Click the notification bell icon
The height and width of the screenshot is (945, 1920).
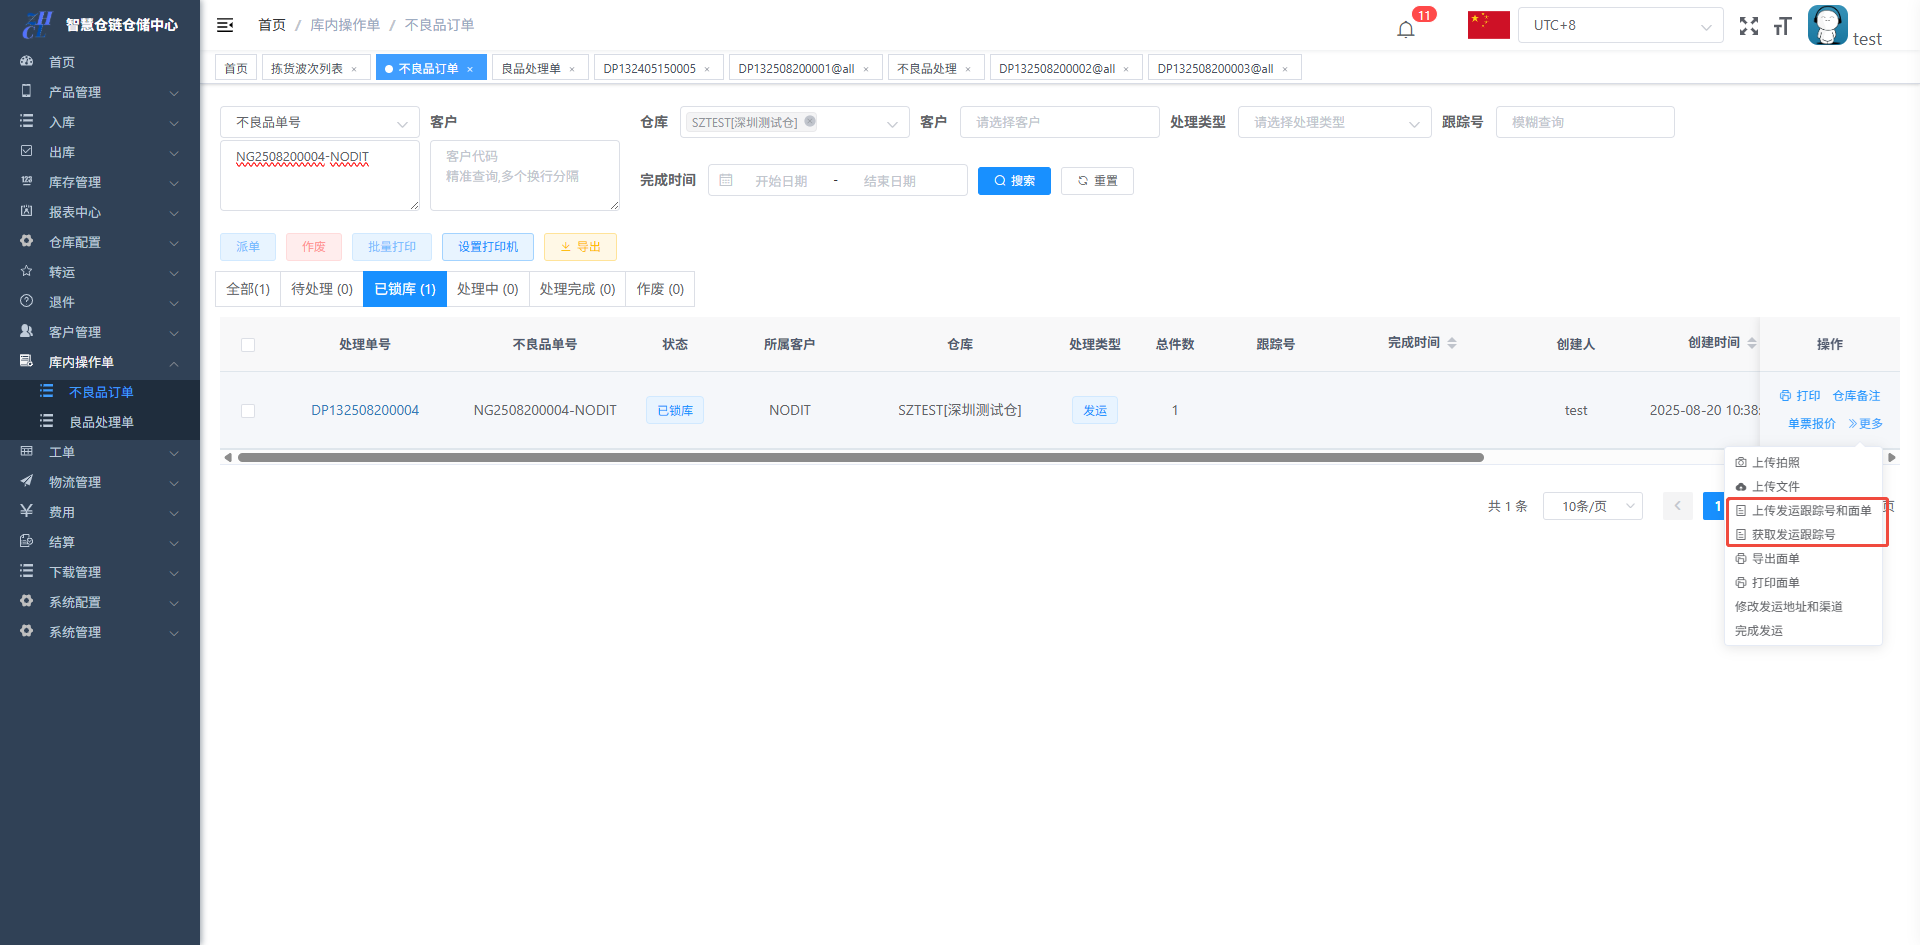1406,28
